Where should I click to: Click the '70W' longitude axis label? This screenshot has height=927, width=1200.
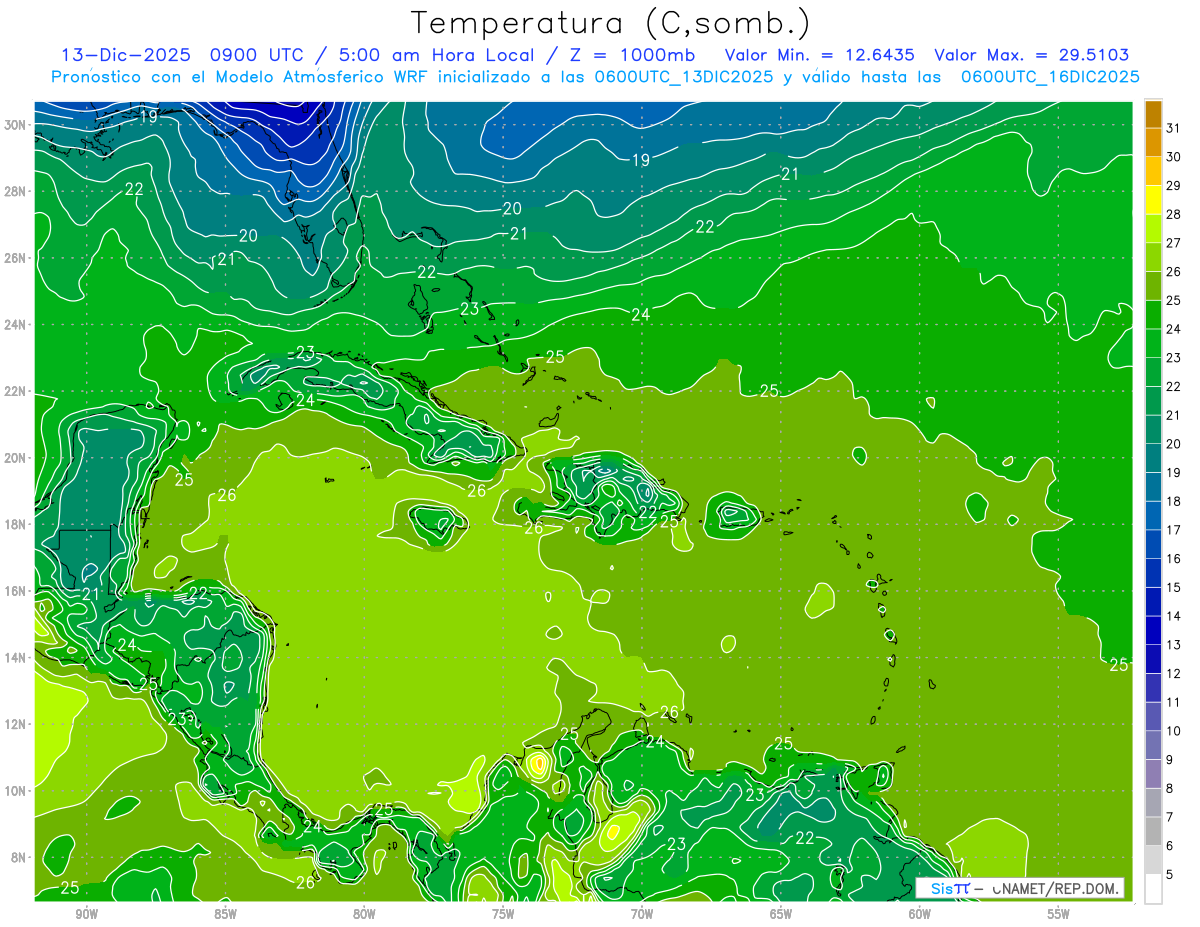point(642,914)
